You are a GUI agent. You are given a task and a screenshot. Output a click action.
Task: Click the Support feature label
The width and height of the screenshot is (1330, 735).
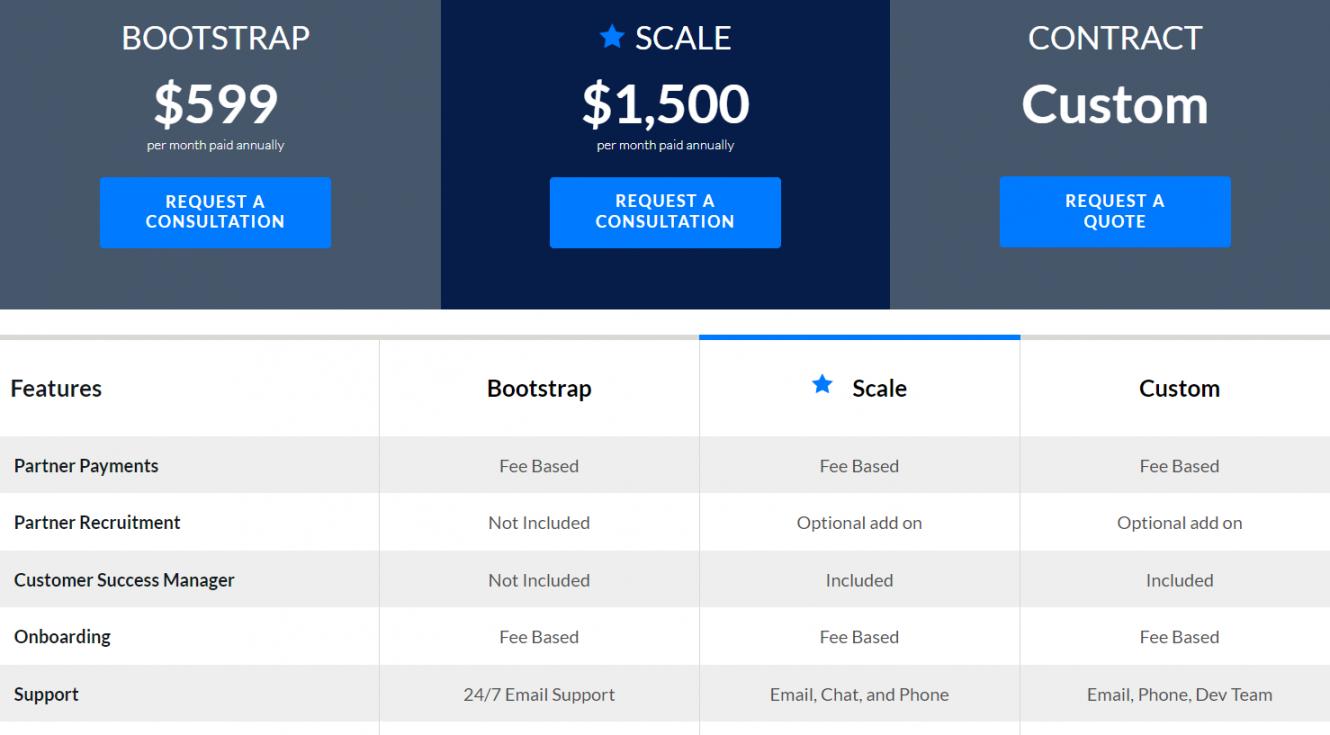point(46,694)
